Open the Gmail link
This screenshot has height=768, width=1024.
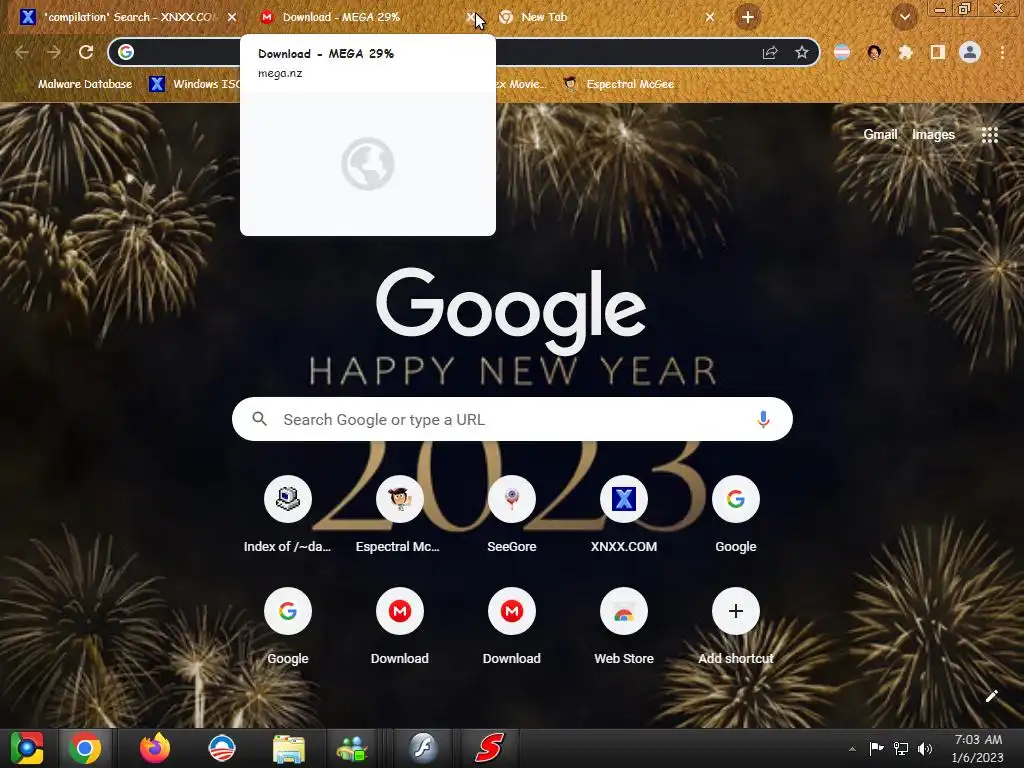(880, 135)
